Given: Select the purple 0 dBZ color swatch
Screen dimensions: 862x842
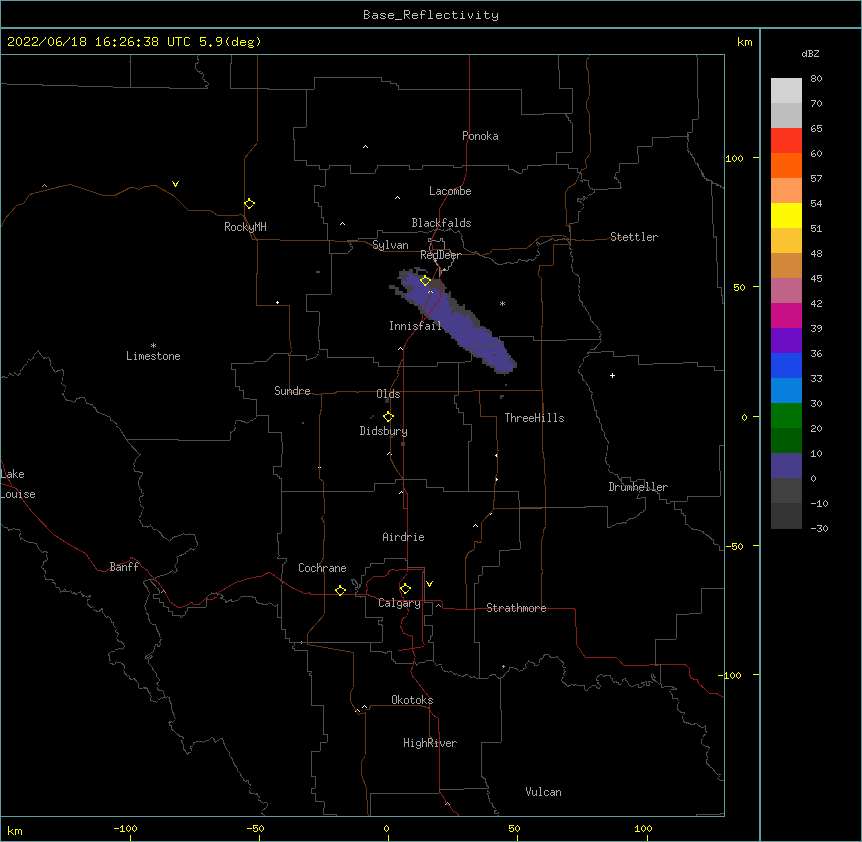Looking at the screenshot, I should pyautogui.click(x=786, y=466).
